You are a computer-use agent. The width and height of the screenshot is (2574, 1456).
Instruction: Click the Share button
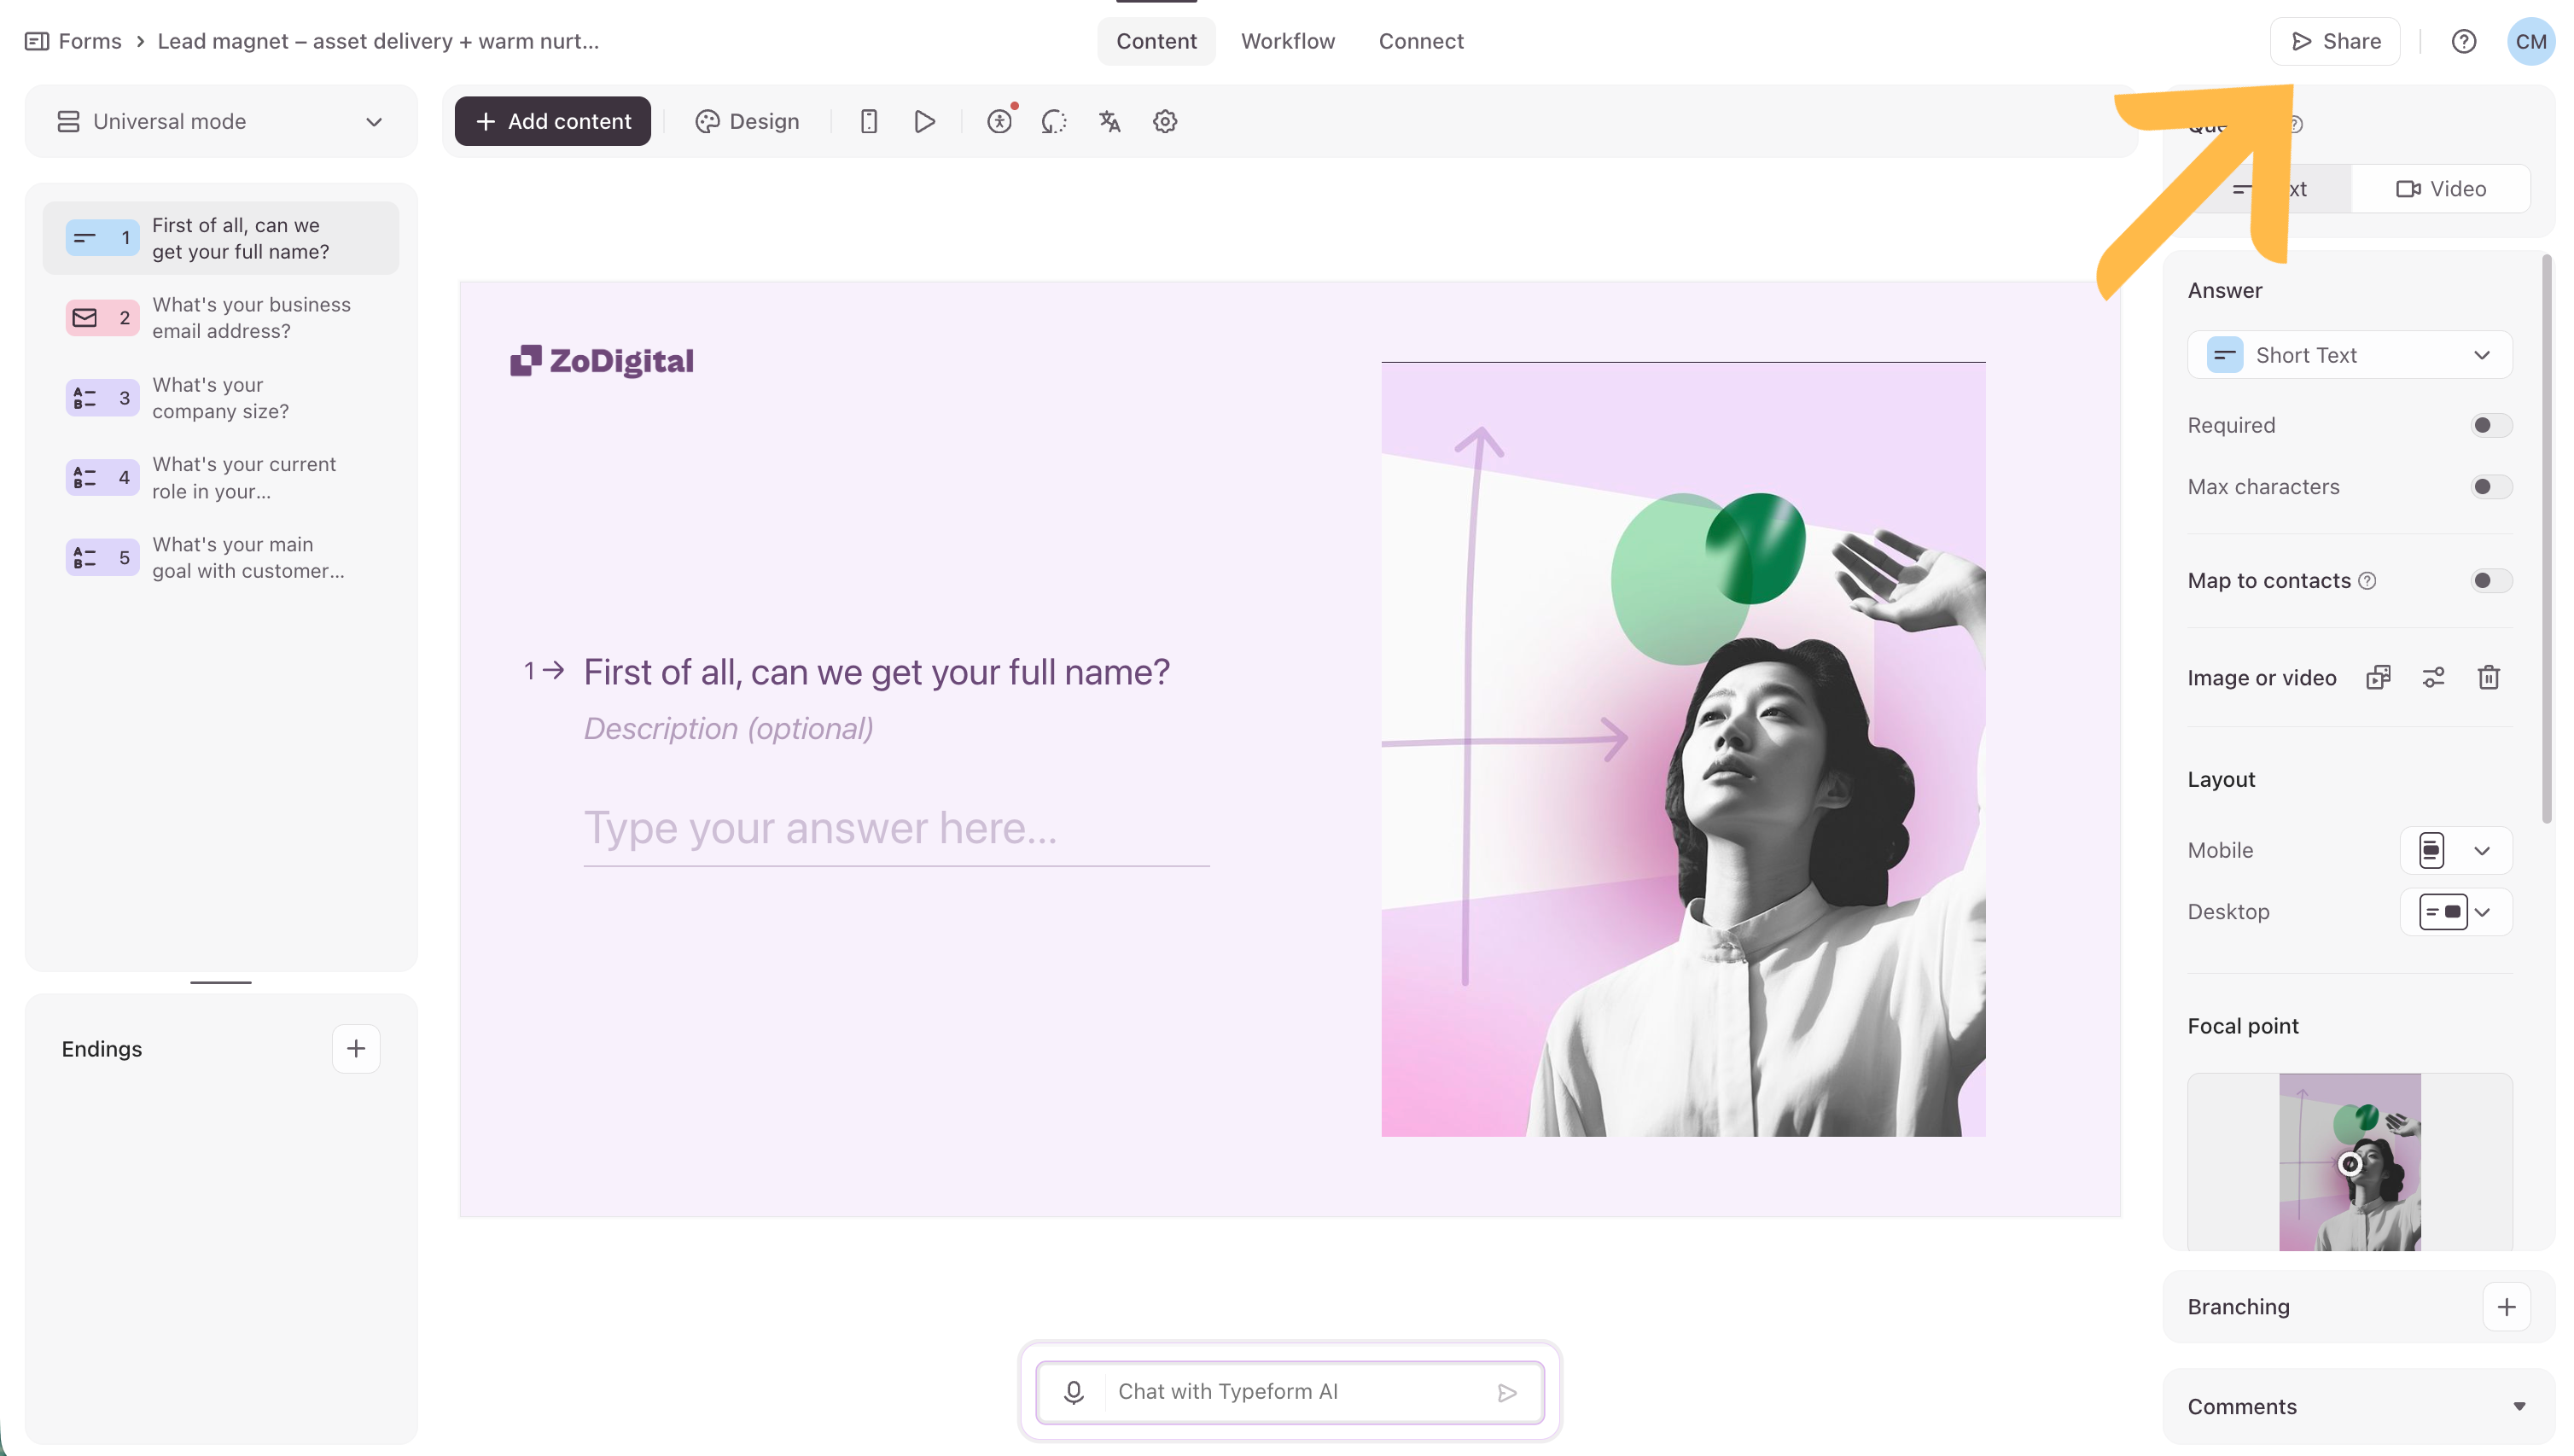pyautogui.click(x=2334, y=41)
